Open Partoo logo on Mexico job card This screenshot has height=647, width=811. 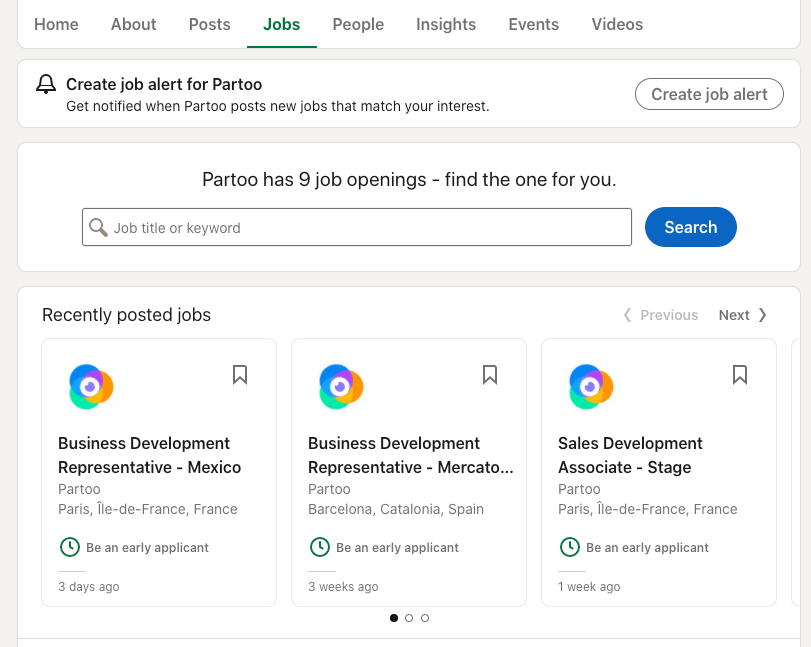[x=91, y=386]
